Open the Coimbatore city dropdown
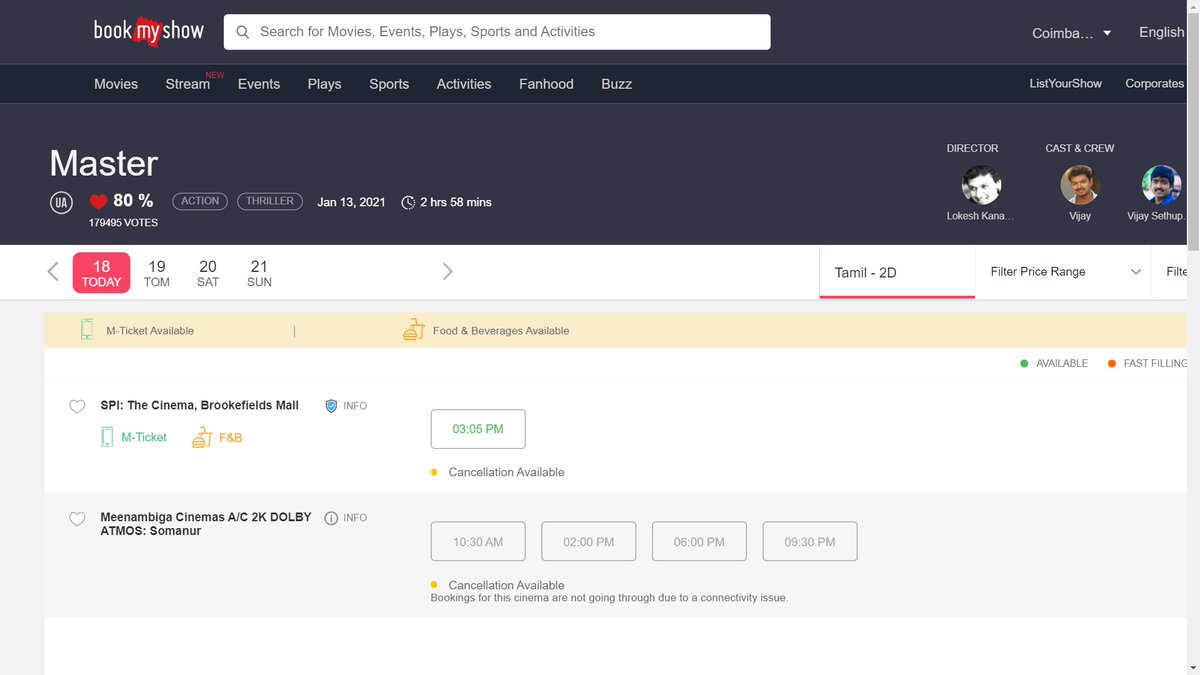 pyautogui.click(x=1072, y=33)
